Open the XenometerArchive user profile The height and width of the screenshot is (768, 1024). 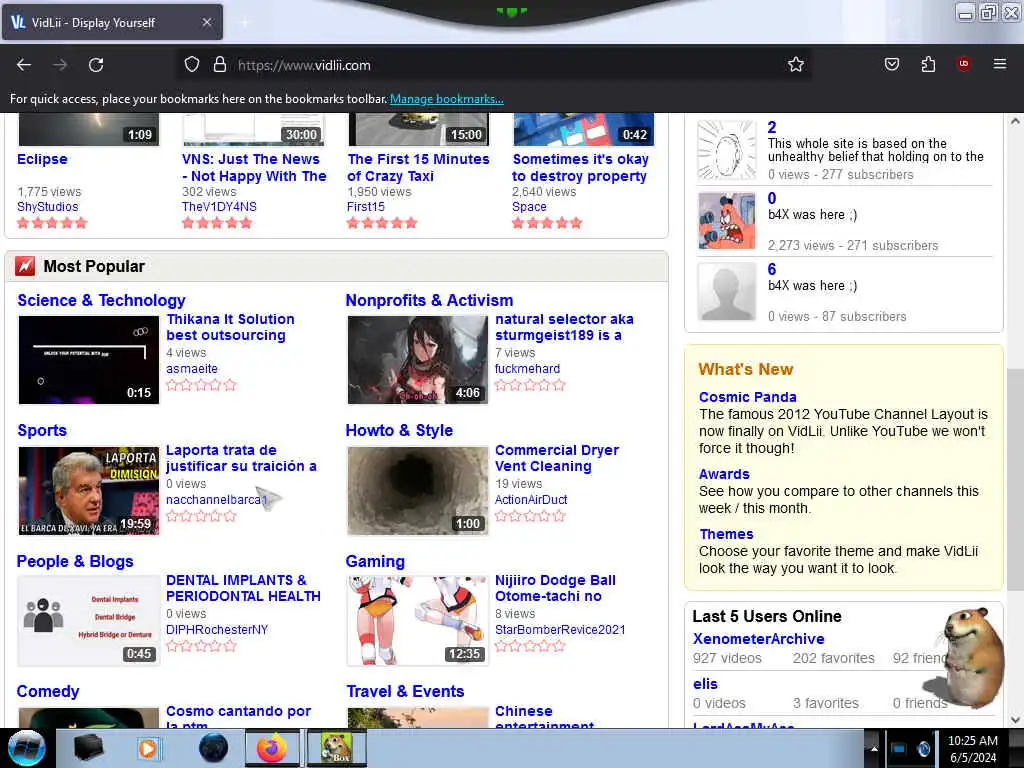pos(758,639)
